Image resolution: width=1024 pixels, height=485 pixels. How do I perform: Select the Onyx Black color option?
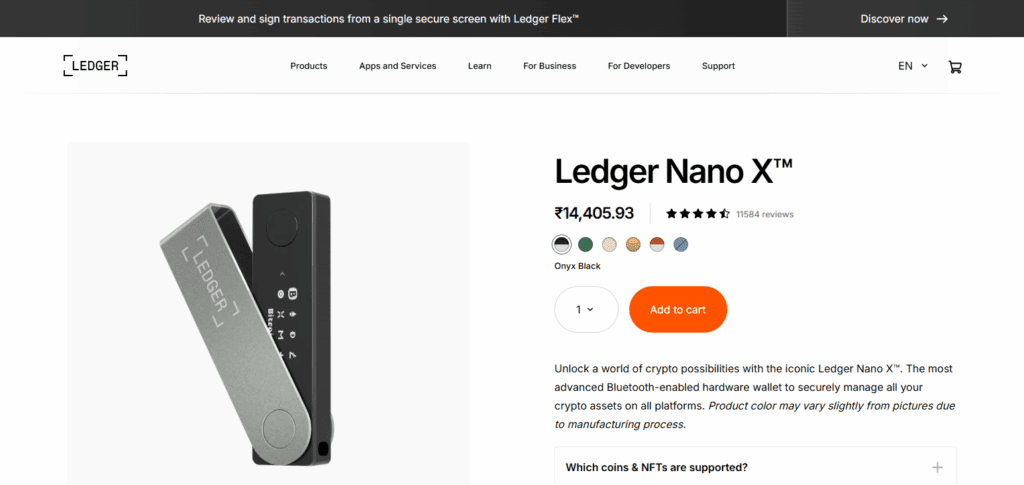[x=562, y=244]
